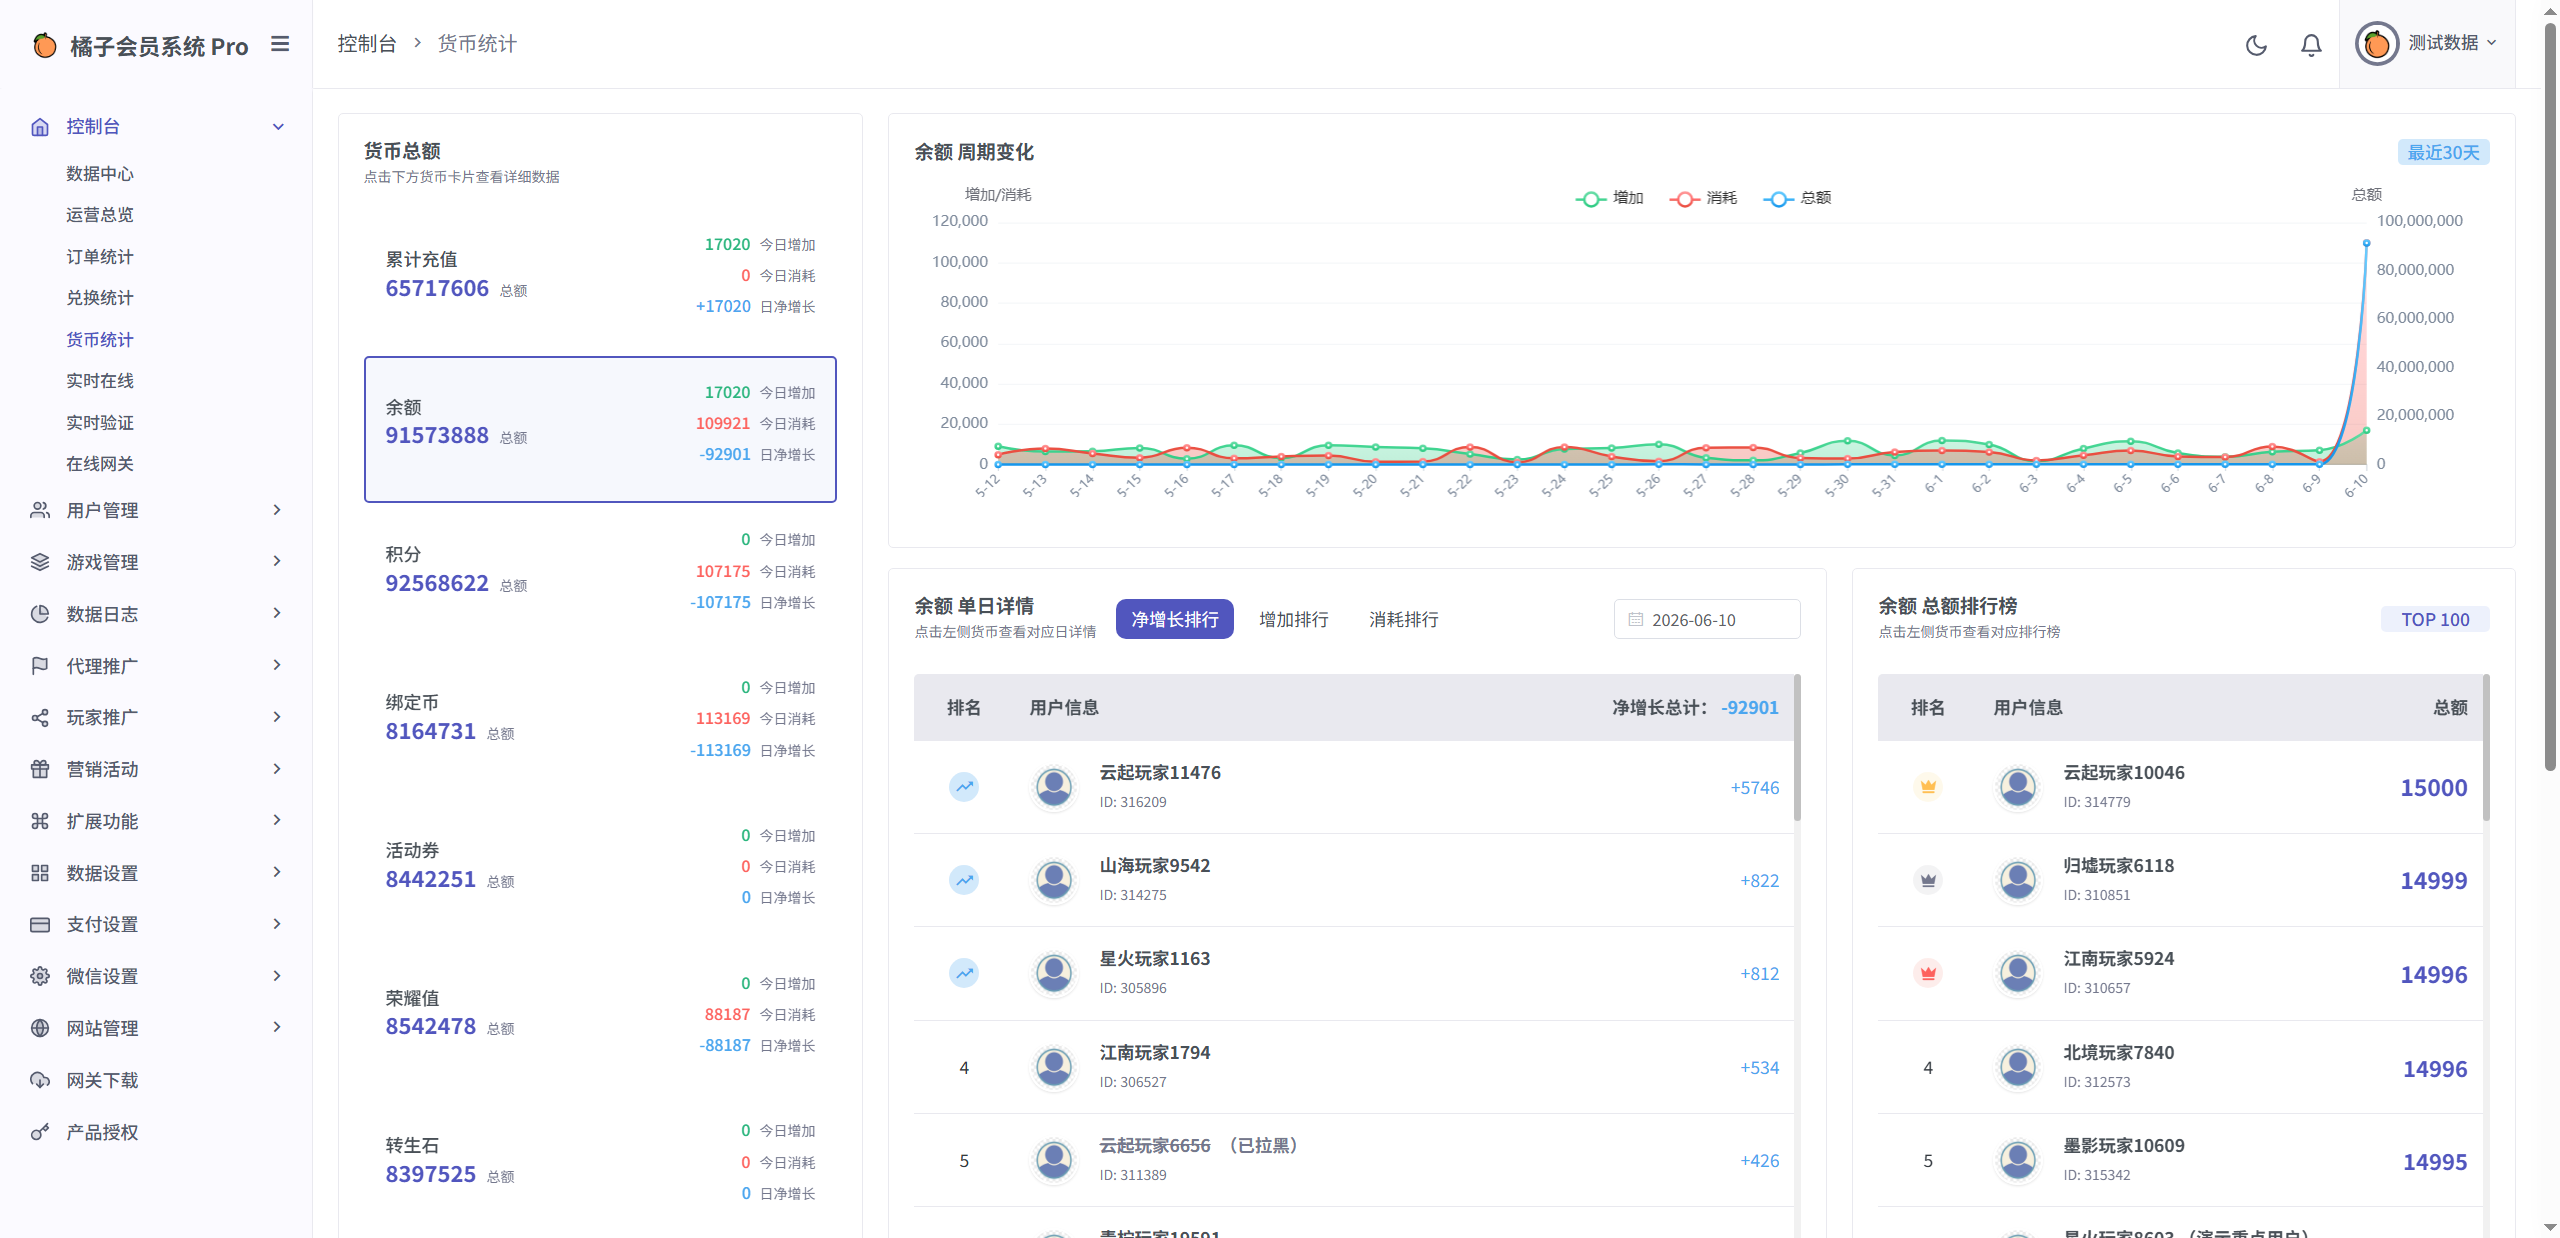Open the 测试数据 user dropdown
This screenshot has height=1238, width=2560.
pos(2427,44)
